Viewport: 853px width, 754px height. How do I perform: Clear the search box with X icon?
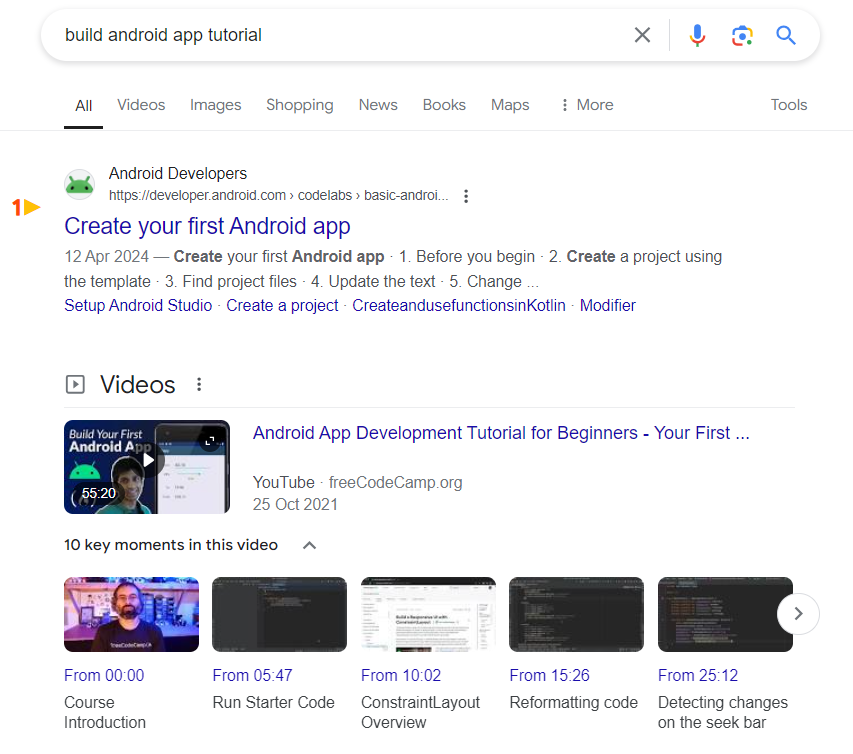tap(642, 36)
